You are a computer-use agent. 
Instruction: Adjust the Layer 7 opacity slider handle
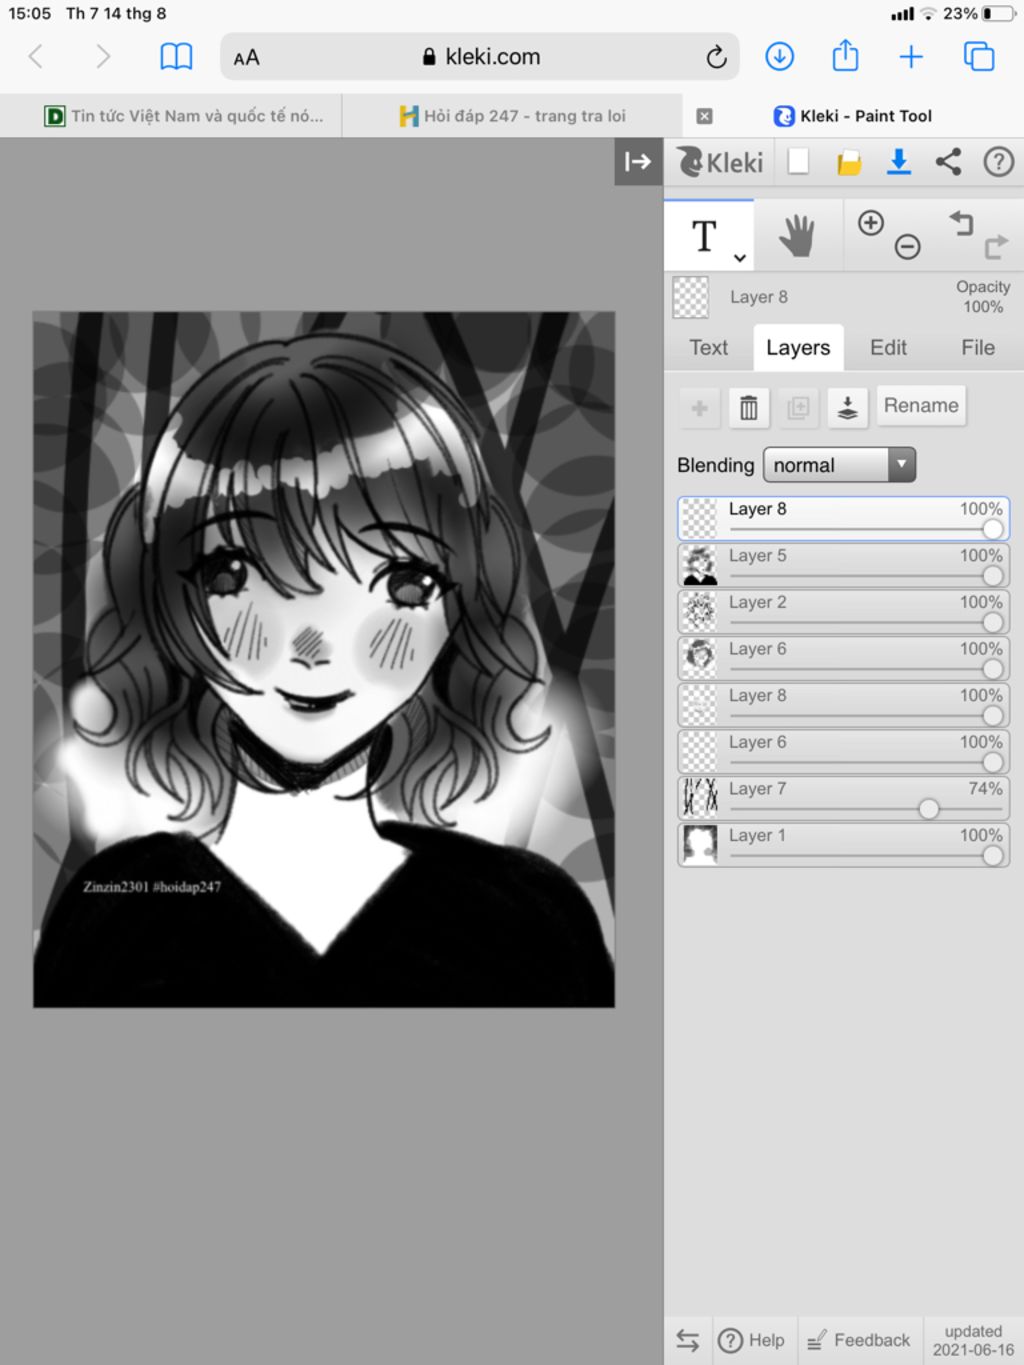pyautogui.click(x=929, y=809)
